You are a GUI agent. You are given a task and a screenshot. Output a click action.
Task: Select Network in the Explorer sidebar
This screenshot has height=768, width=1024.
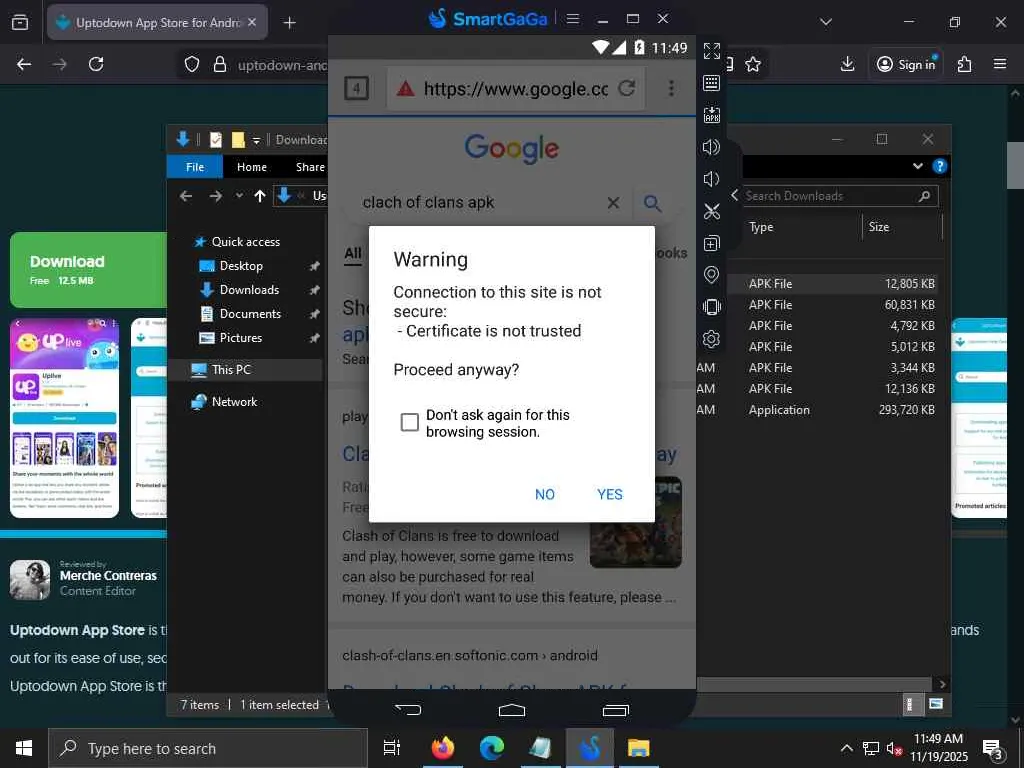click(x=234, y=402)
